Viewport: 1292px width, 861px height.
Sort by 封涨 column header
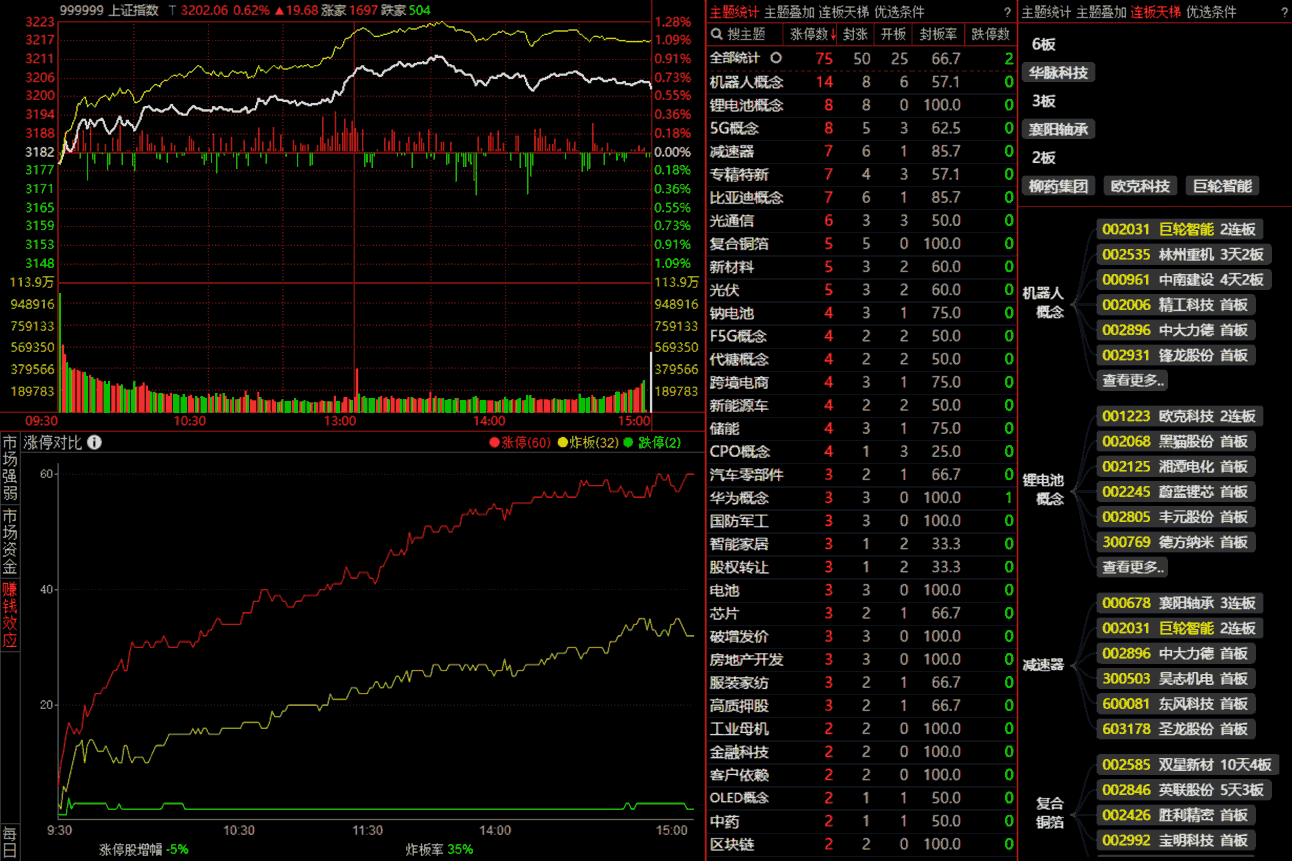click(855, 34)
